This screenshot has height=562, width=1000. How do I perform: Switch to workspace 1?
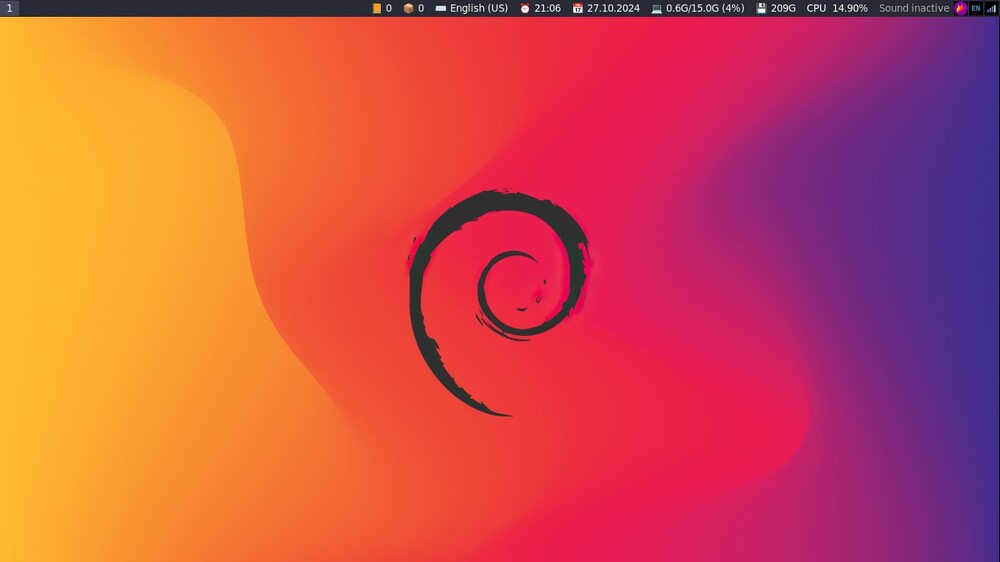[10, 8]
